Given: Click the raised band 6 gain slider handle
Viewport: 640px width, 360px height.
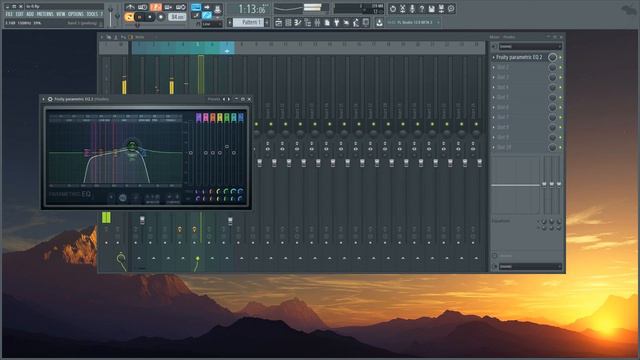Looking at the screenshot, I should pyautogui.click(x=227, y=146).
